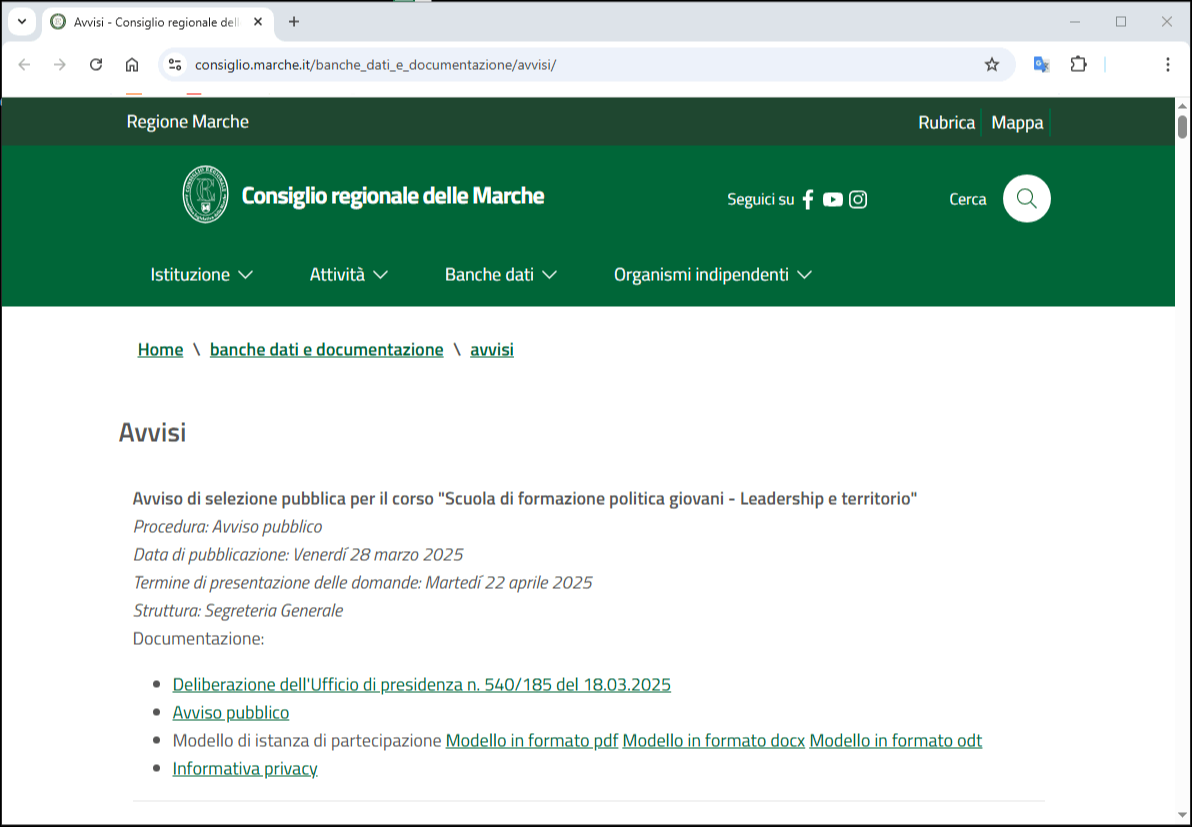Click the Cerca label
The width and height of the screenshot is (1192, 827).
point(968,199)
